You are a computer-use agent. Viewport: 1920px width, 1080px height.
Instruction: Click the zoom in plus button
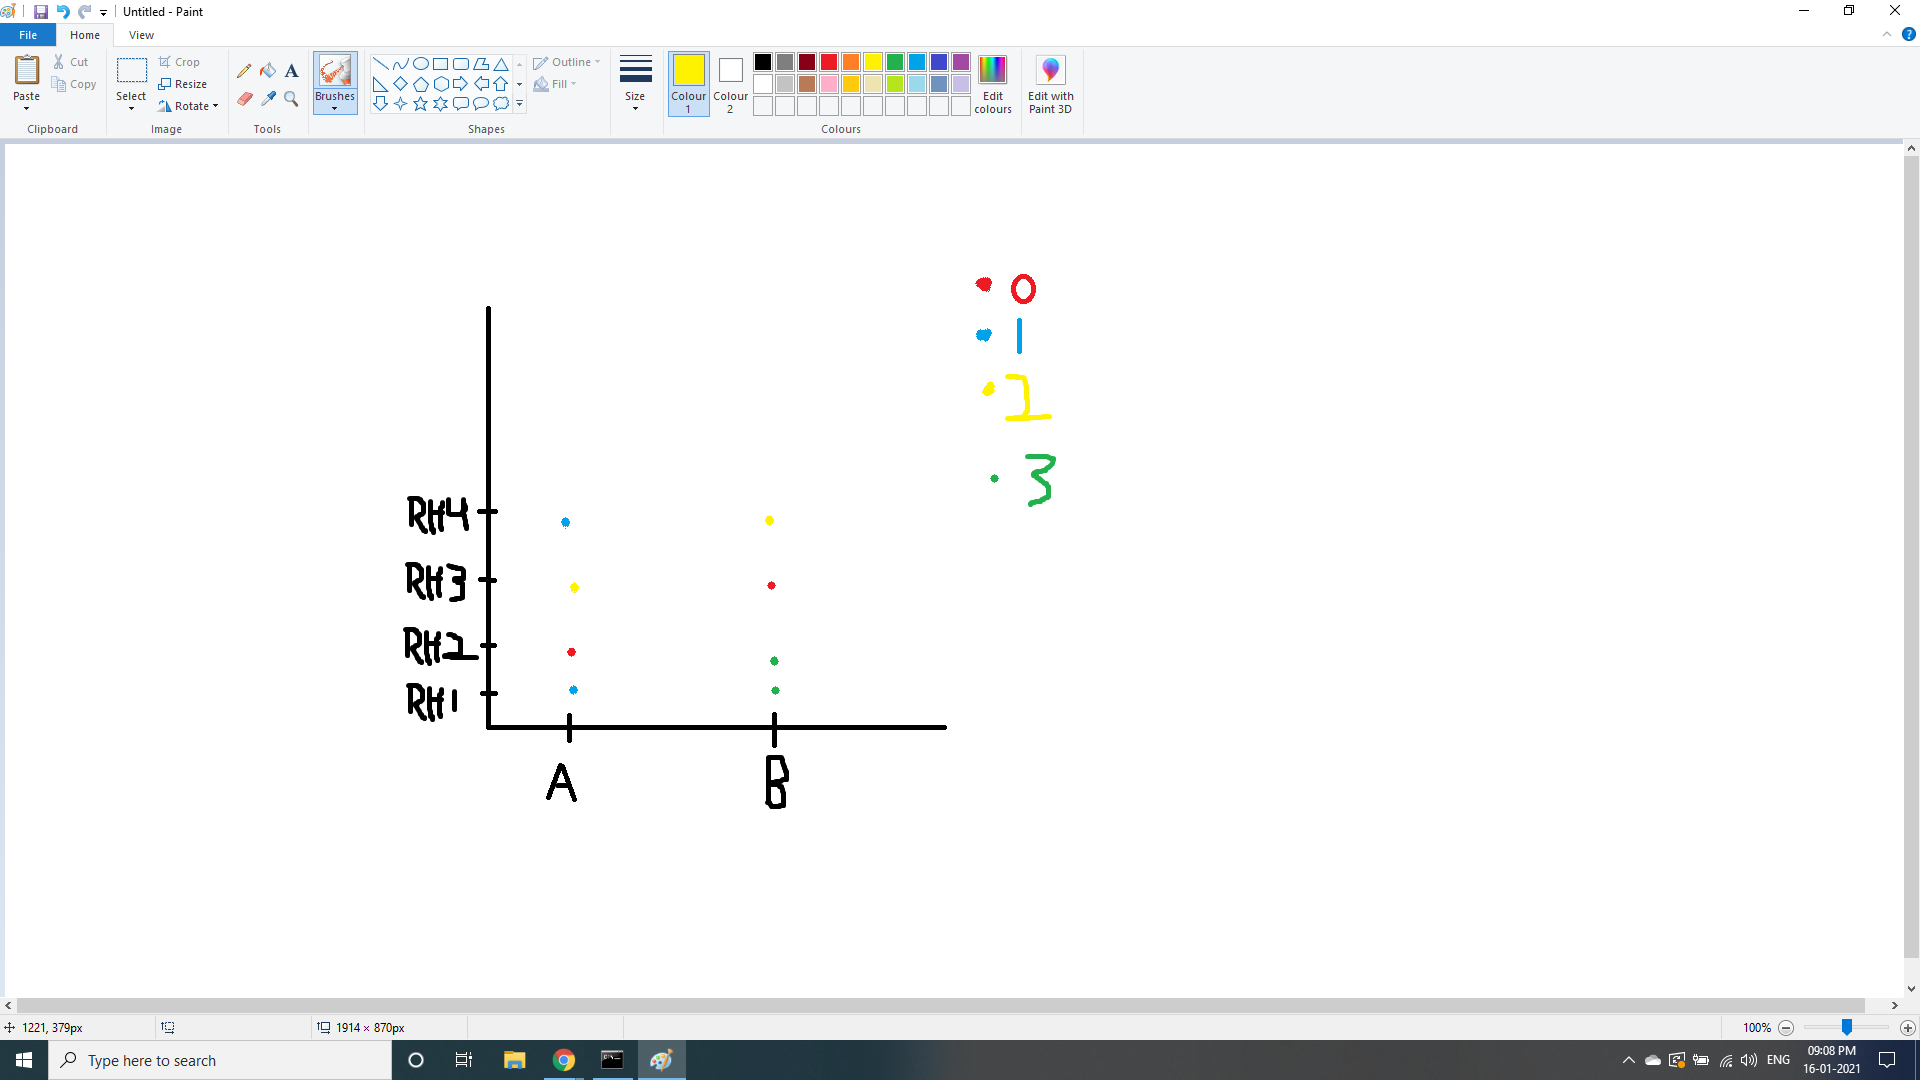1907,1028
